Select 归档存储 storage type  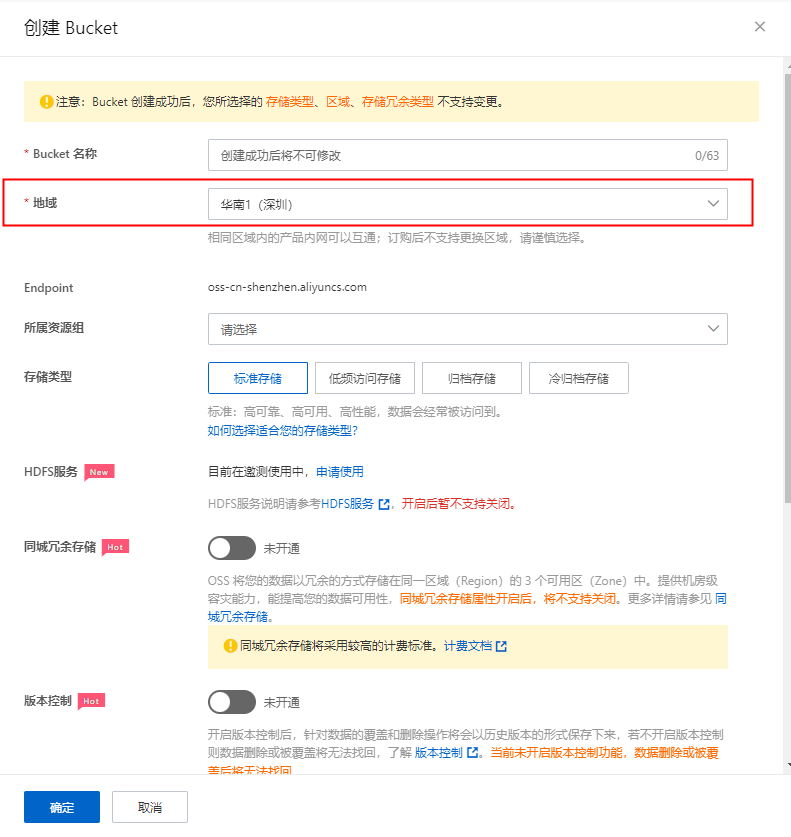tap(472, 378)
